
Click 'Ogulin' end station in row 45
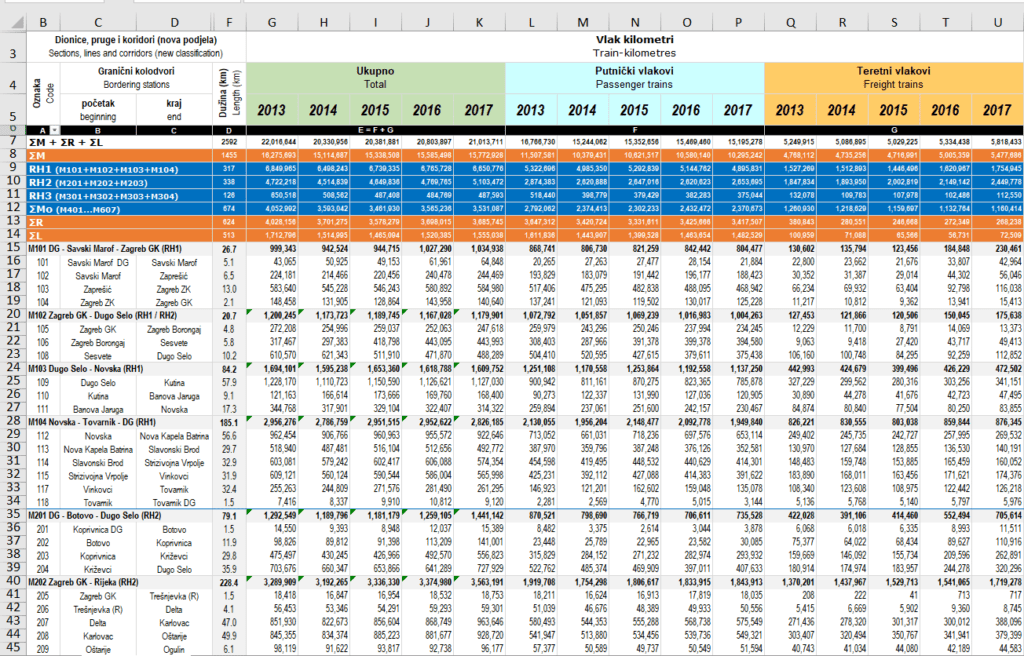point(174,649)
